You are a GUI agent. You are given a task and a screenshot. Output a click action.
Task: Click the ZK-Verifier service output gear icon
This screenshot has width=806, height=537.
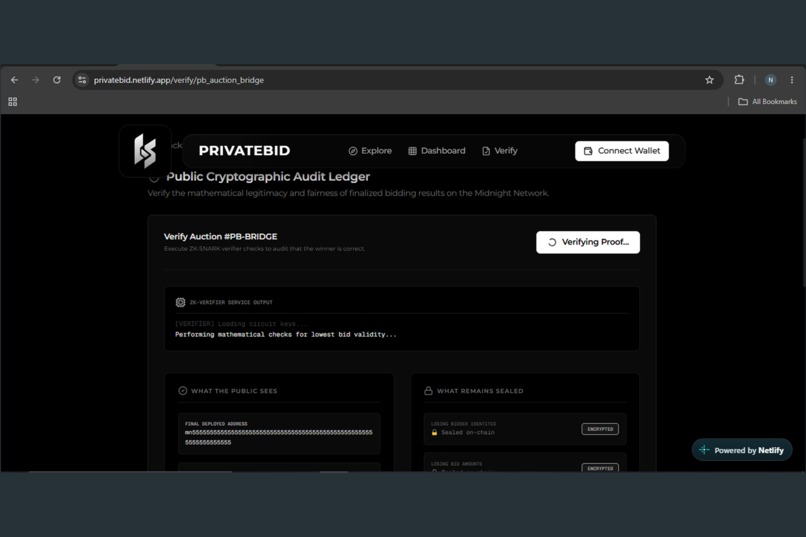[180, 302]
